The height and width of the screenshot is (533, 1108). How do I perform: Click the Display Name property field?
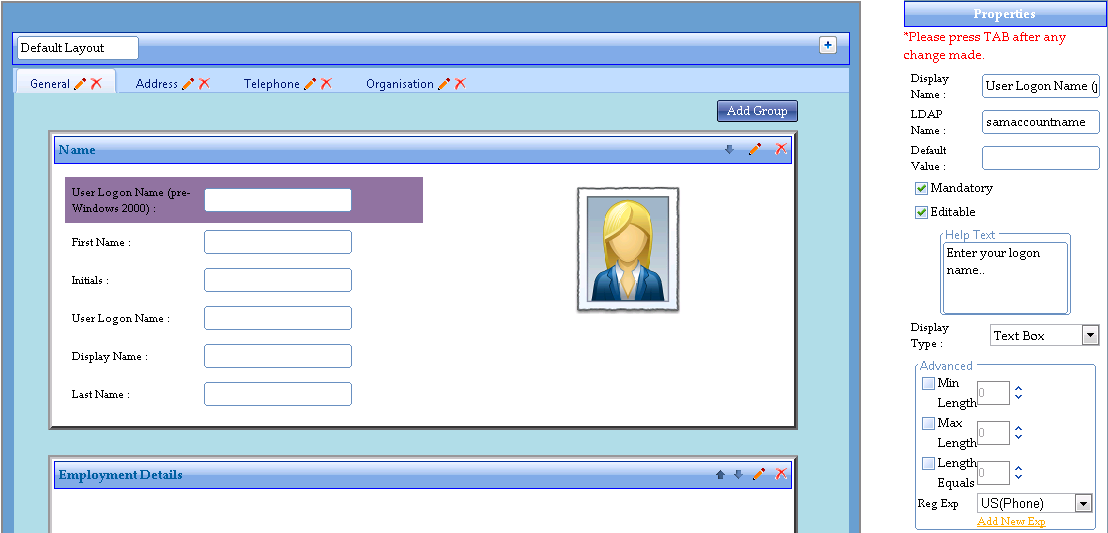pyautogui.click(x=1041, y=86)
